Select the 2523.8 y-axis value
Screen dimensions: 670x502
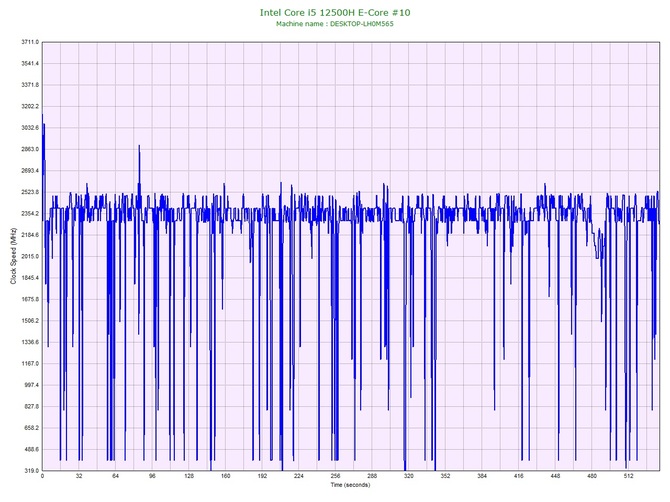click(x=30, y=192)
